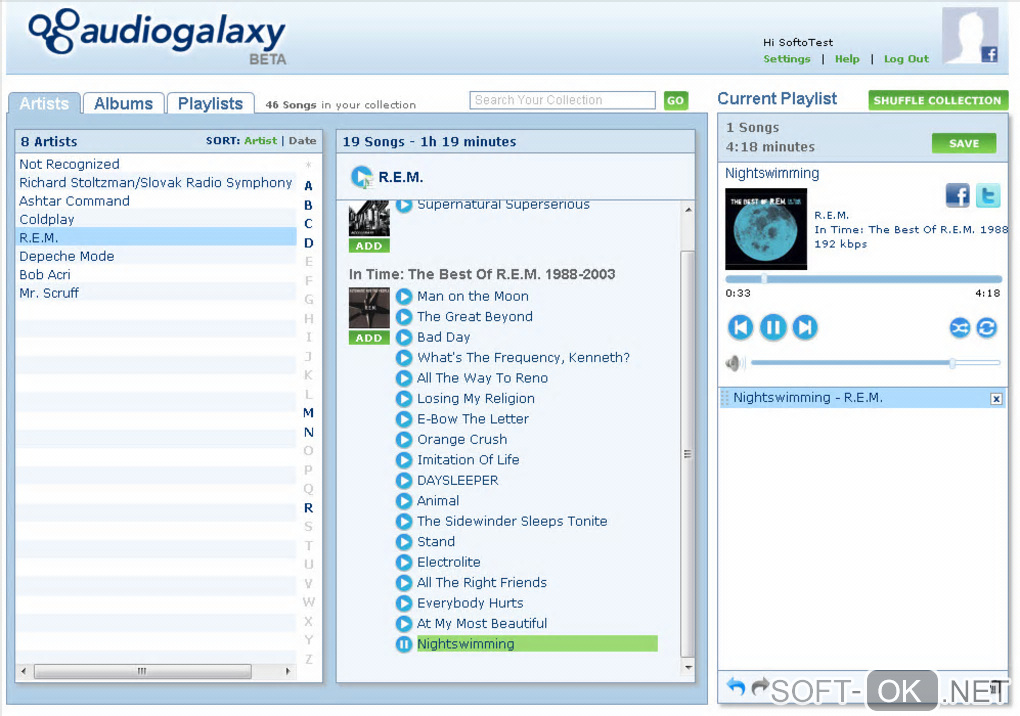
Task: Save the current playlist
Action: click(x=964, y=143)
